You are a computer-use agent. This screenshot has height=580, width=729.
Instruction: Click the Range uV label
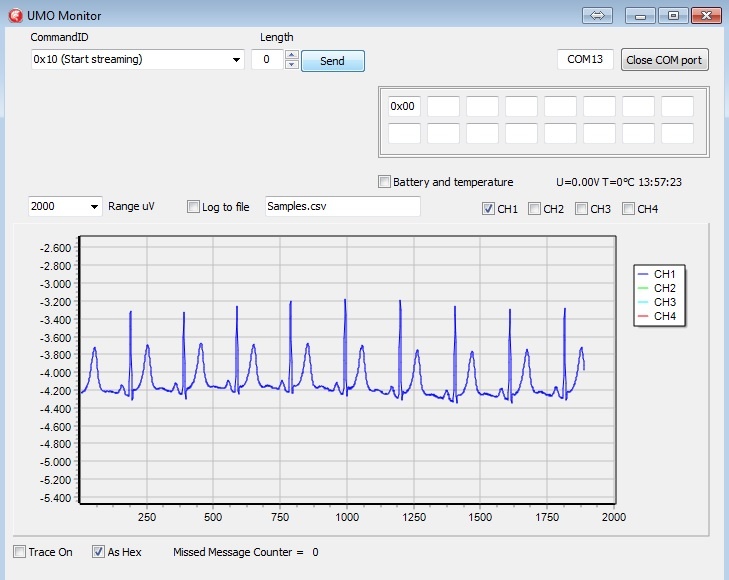click(131, 206)
